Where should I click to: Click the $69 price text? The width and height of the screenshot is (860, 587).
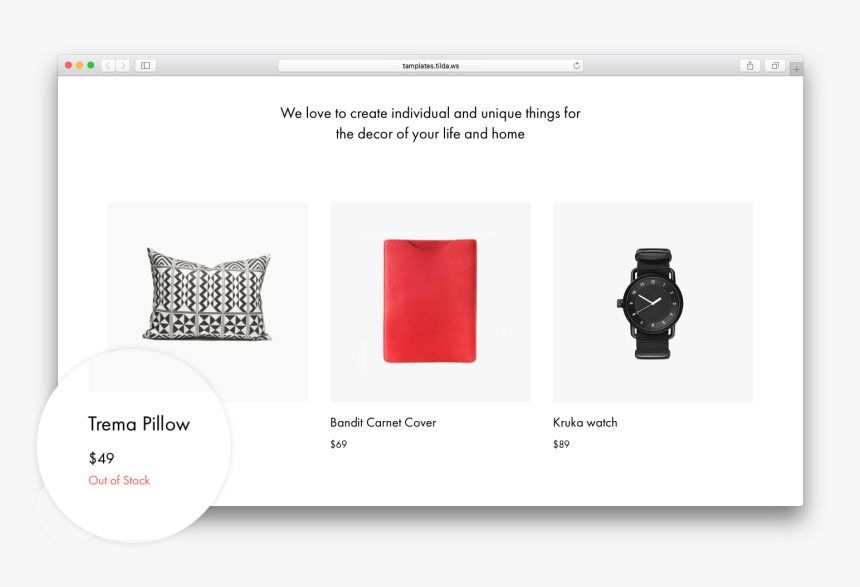(x=338, y=444)
